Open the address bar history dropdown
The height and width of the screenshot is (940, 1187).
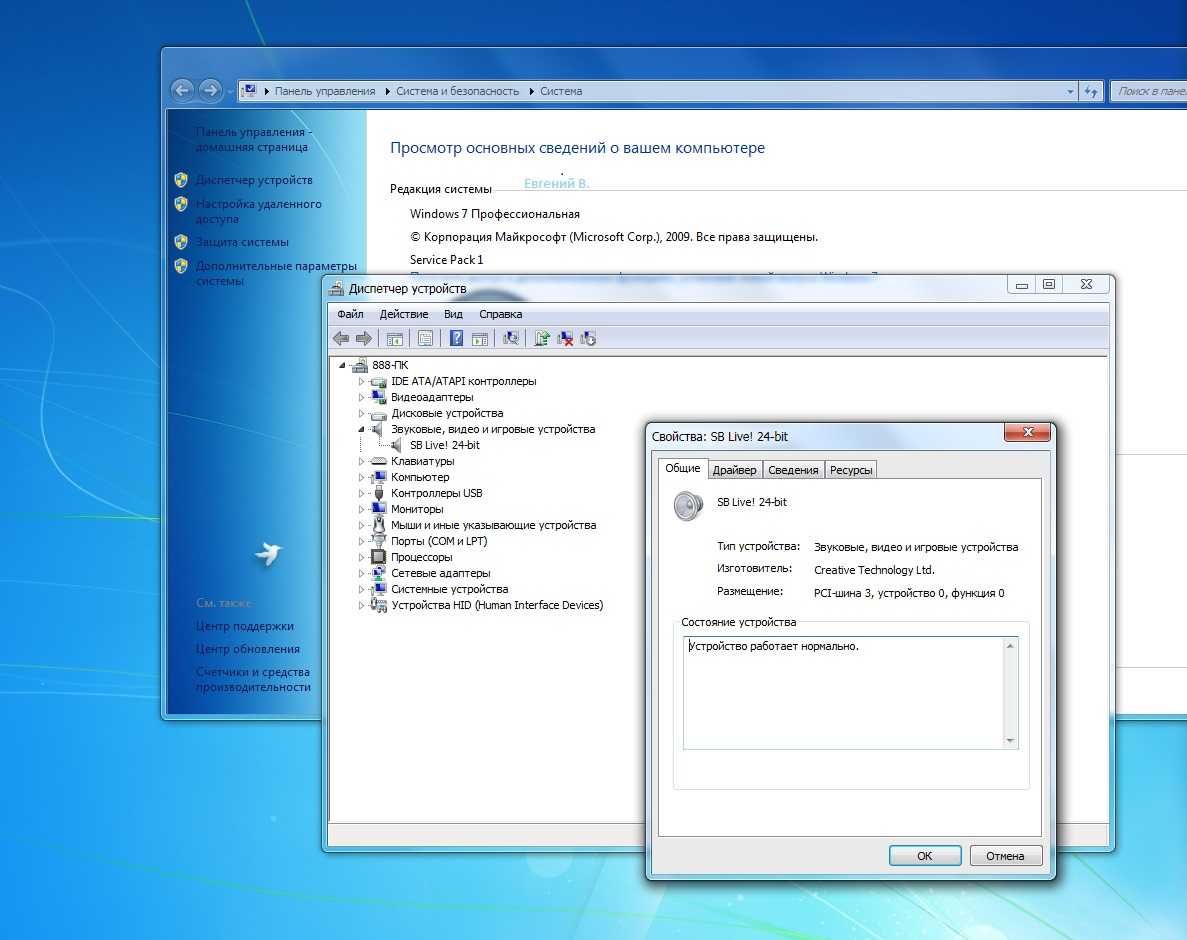[1070, 91]
